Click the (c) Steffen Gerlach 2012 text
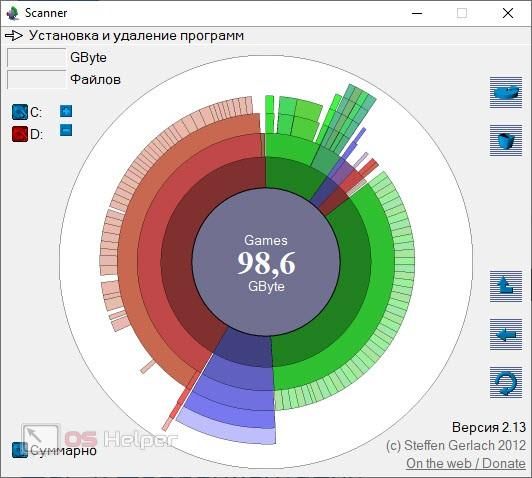Viewport: 532px width, 478px height. (456, 445)
